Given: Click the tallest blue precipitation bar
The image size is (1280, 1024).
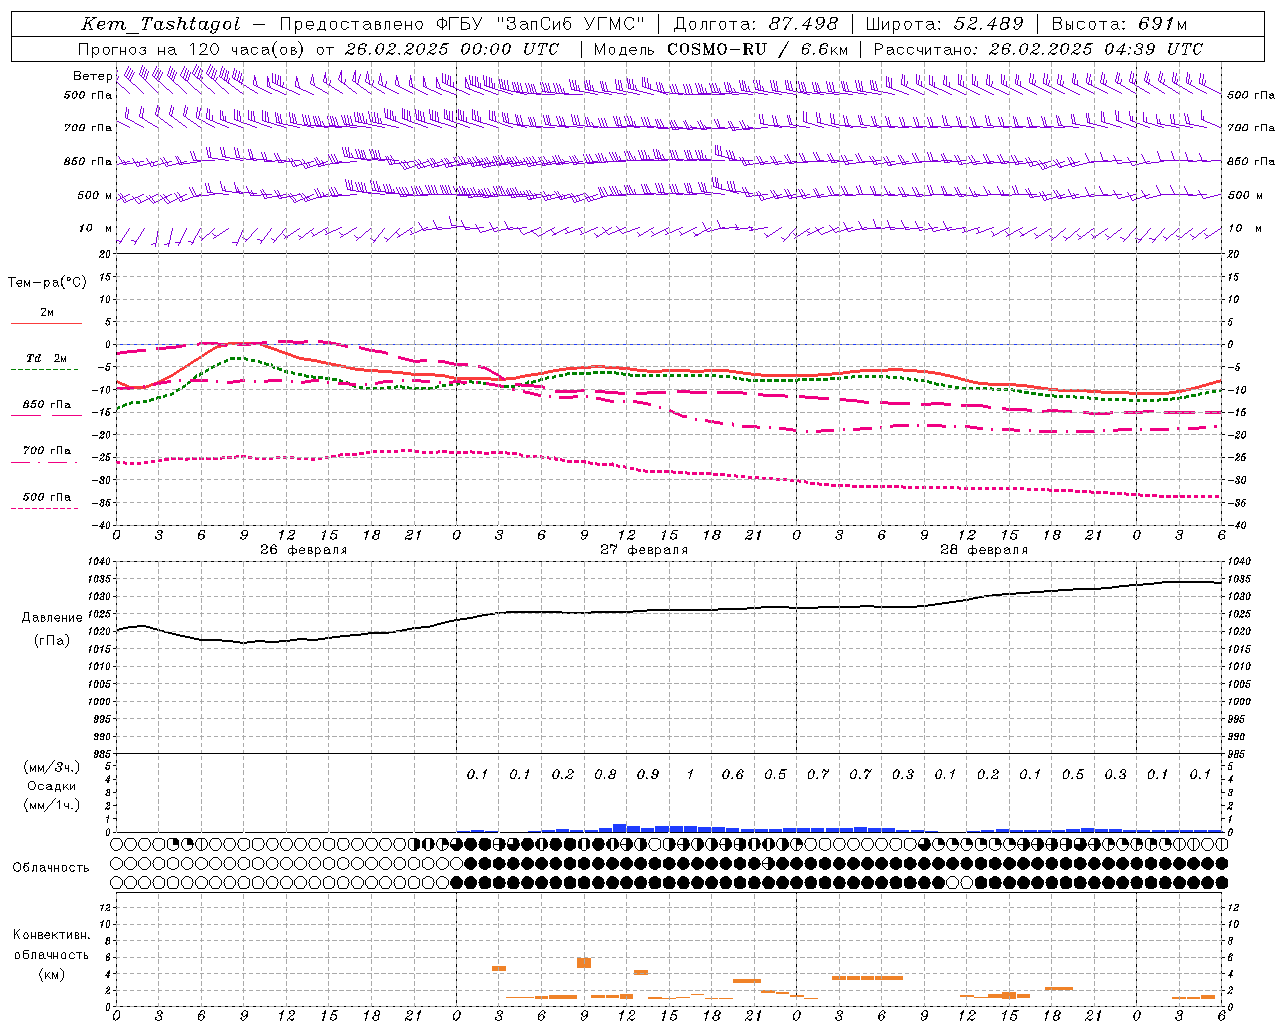Looking at the screenshot, I should pyautogui.click(x=619, y=827).
